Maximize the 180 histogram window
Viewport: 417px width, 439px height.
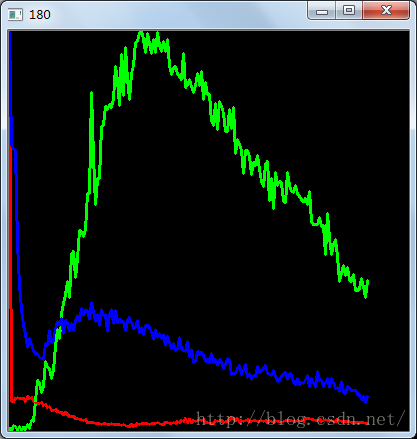pyautogui.click(x=349, y=11)
